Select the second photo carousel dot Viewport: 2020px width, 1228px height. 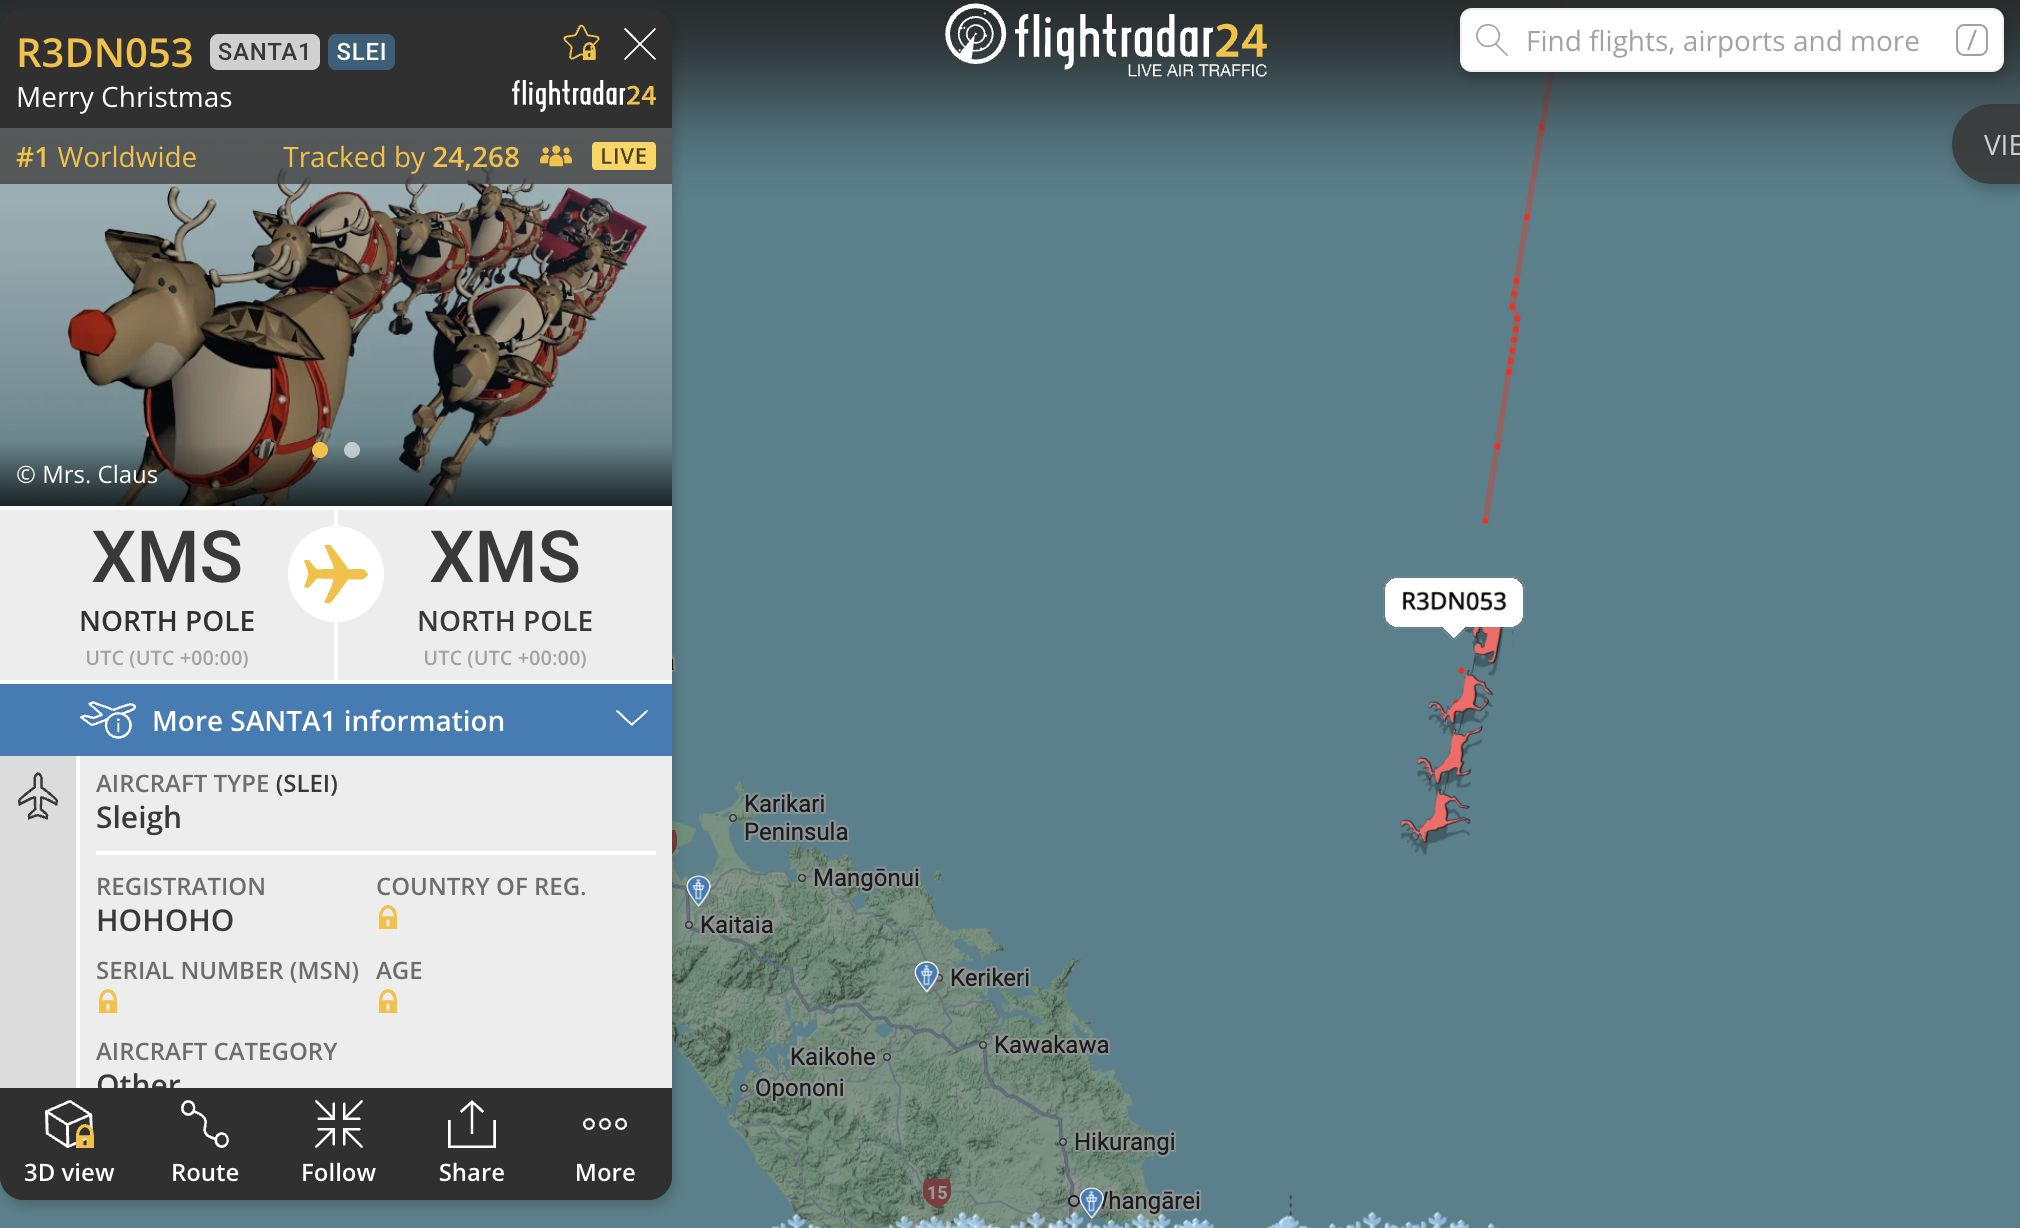point(352,450)
